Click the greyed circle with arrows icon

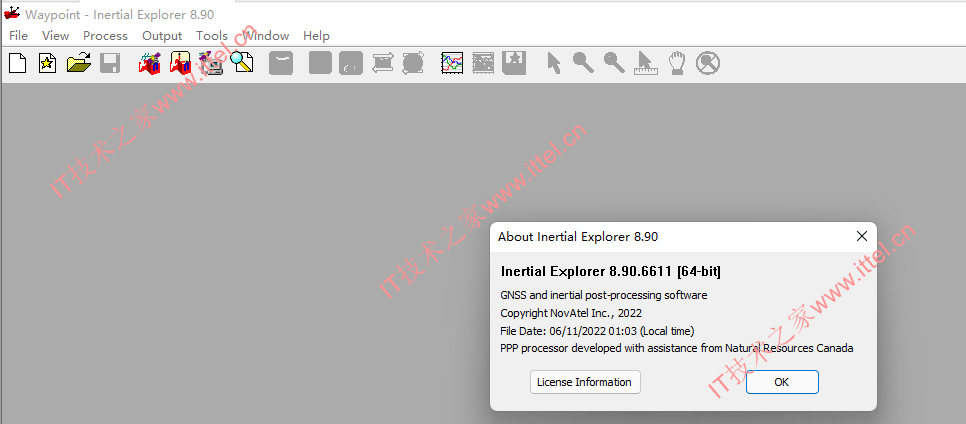(413, 63)
